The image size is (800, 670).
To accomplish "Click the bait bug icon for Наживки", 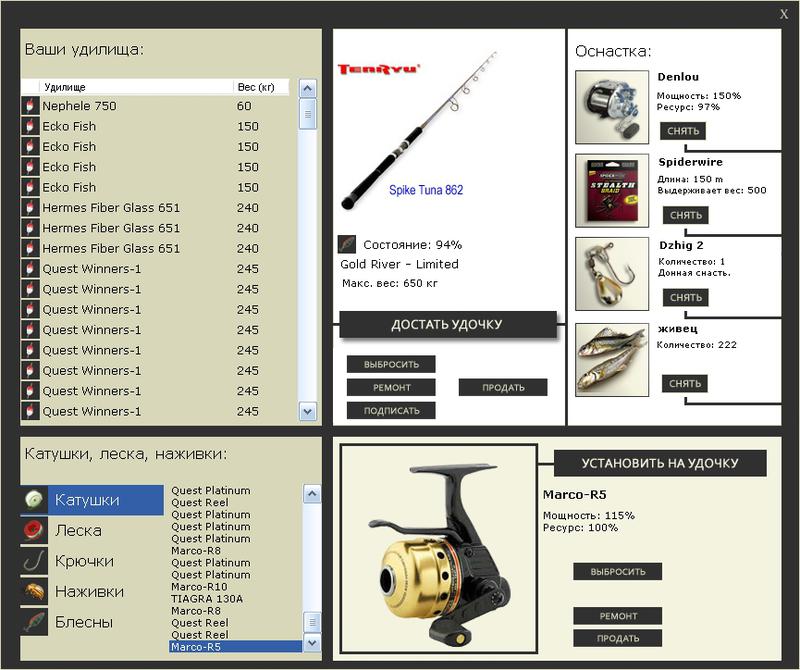I will tap(34, 591).
